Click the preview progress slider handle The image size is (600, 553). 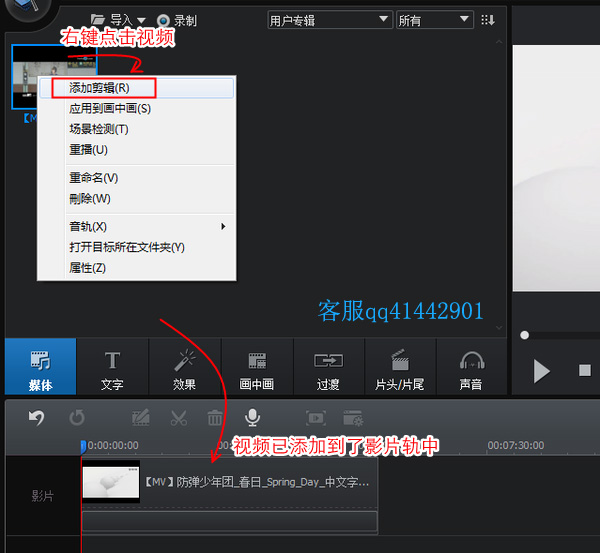tap(525, 335)
